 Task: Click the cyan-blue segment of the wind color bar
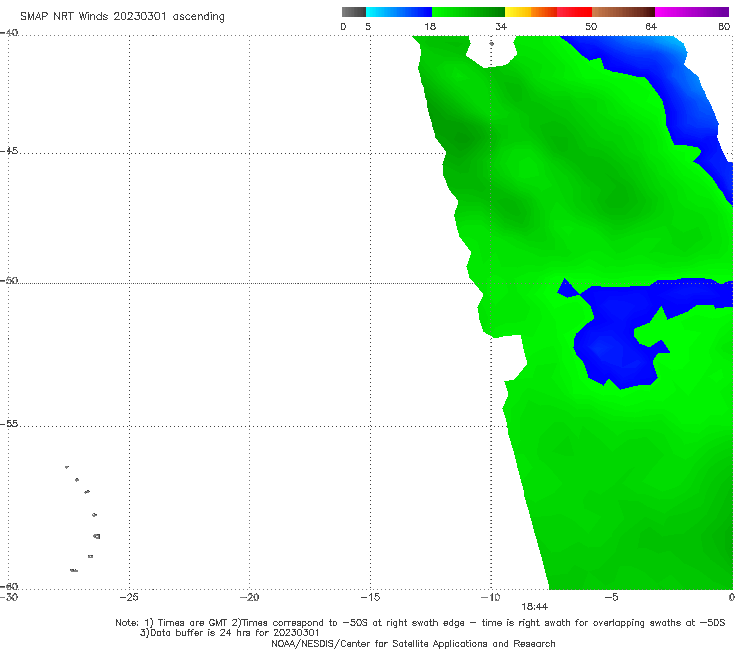coord(399,12)
